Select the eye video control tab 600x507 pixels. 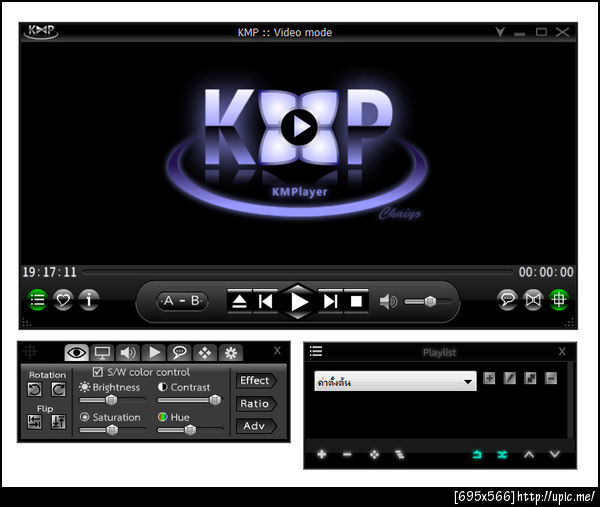coord(77,352)
